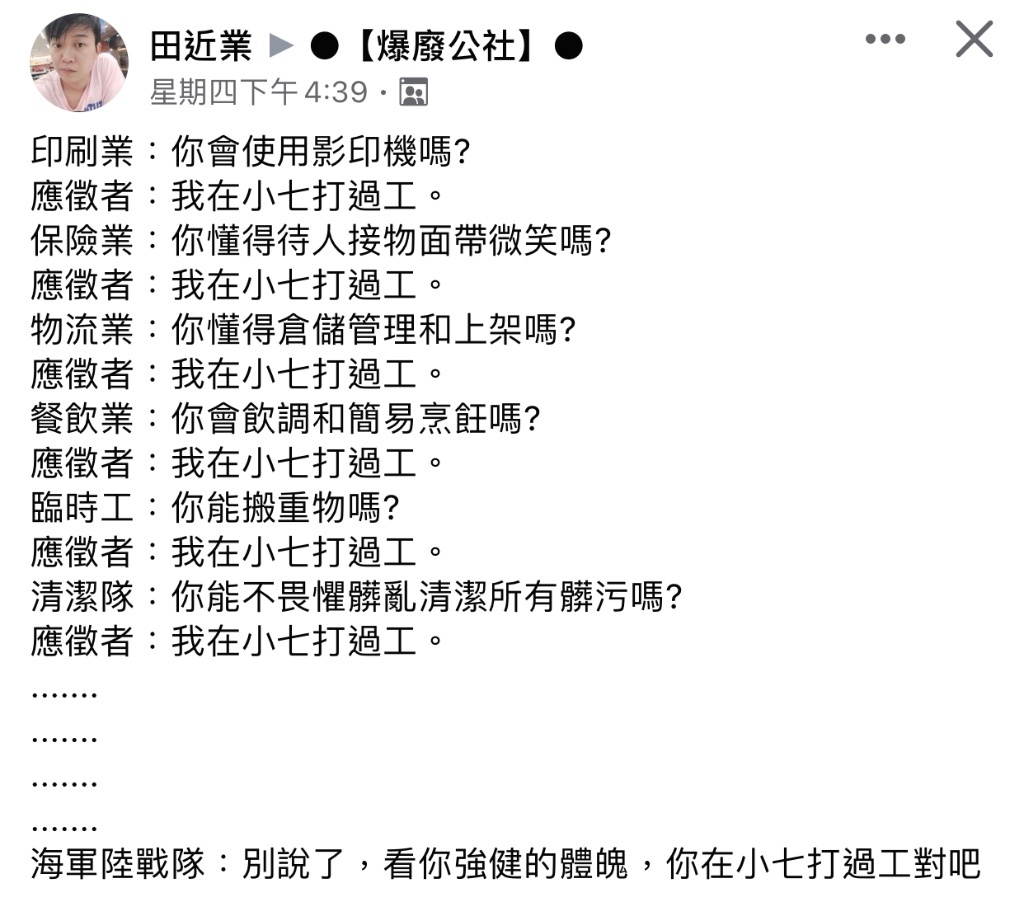This screenshot has height=902, width=1024.
Task: Click the group privacy icon beside timestamp
Action: (x=413, y=92)
